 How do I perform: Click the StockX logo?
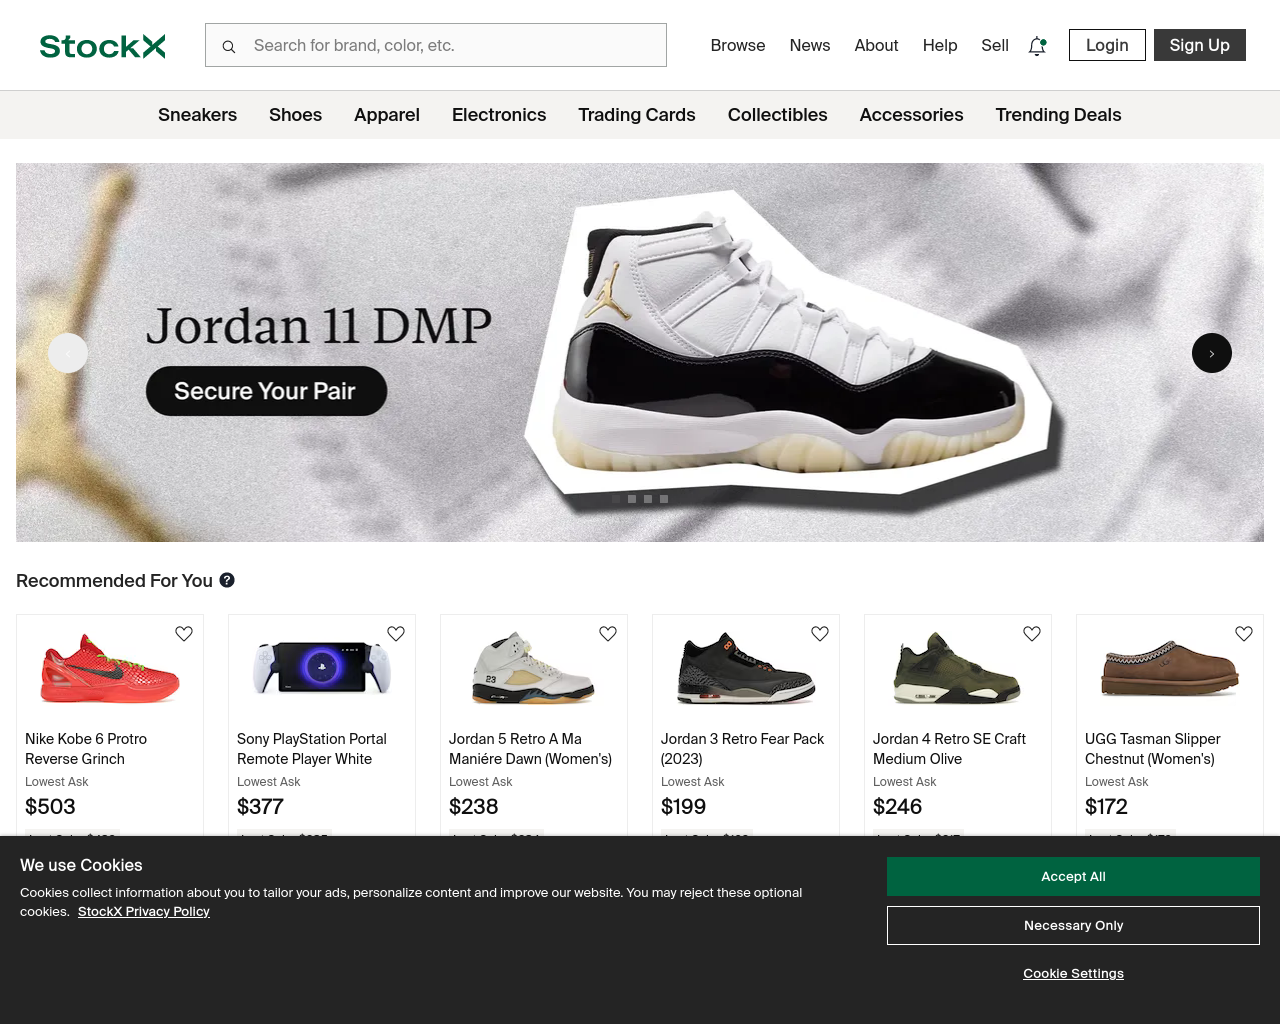[x=102, y=46]
